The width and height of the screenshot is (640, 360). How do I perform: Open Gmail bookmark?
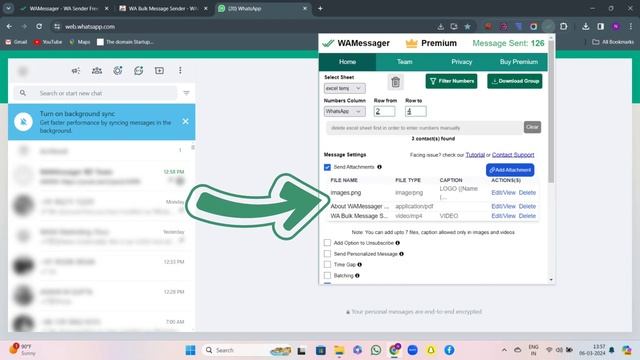click(x=16, y=42)
